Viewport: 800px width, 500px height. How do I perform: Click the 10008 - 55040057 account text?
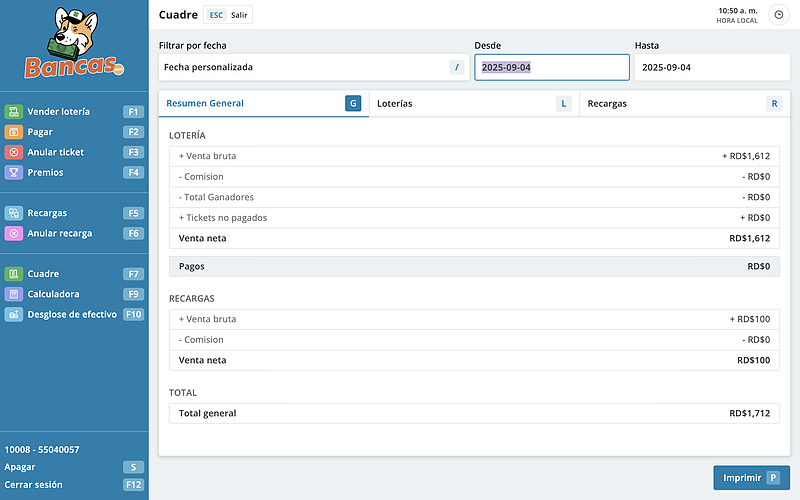(x=42, y=449)
